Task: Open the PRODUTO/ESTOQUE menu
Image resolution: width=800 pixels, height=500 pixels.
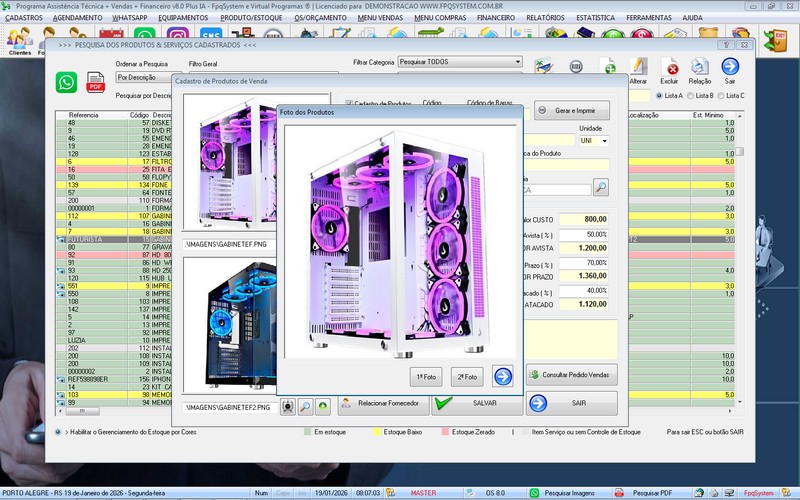Action: click(252, 18)
